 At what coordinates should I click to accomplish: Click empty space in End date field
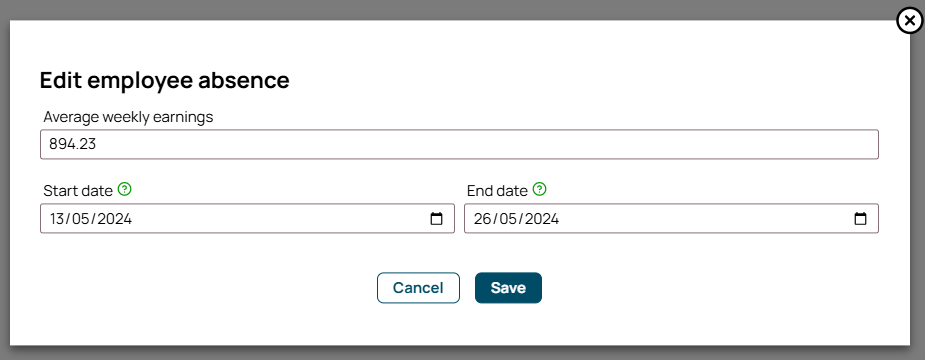[702, 219]
